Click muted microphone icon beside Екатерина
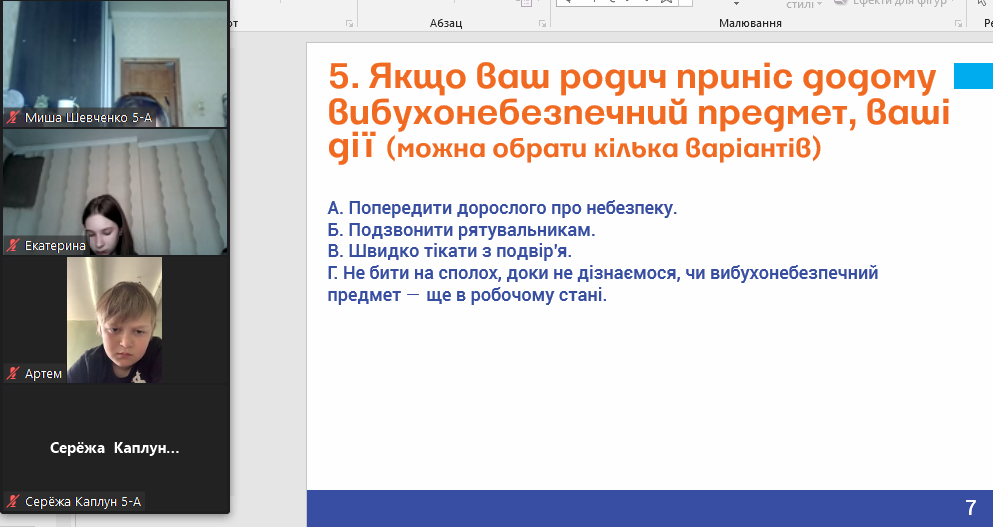The width and height of the screenshot is (993, 527). click(x=13, y=245)
